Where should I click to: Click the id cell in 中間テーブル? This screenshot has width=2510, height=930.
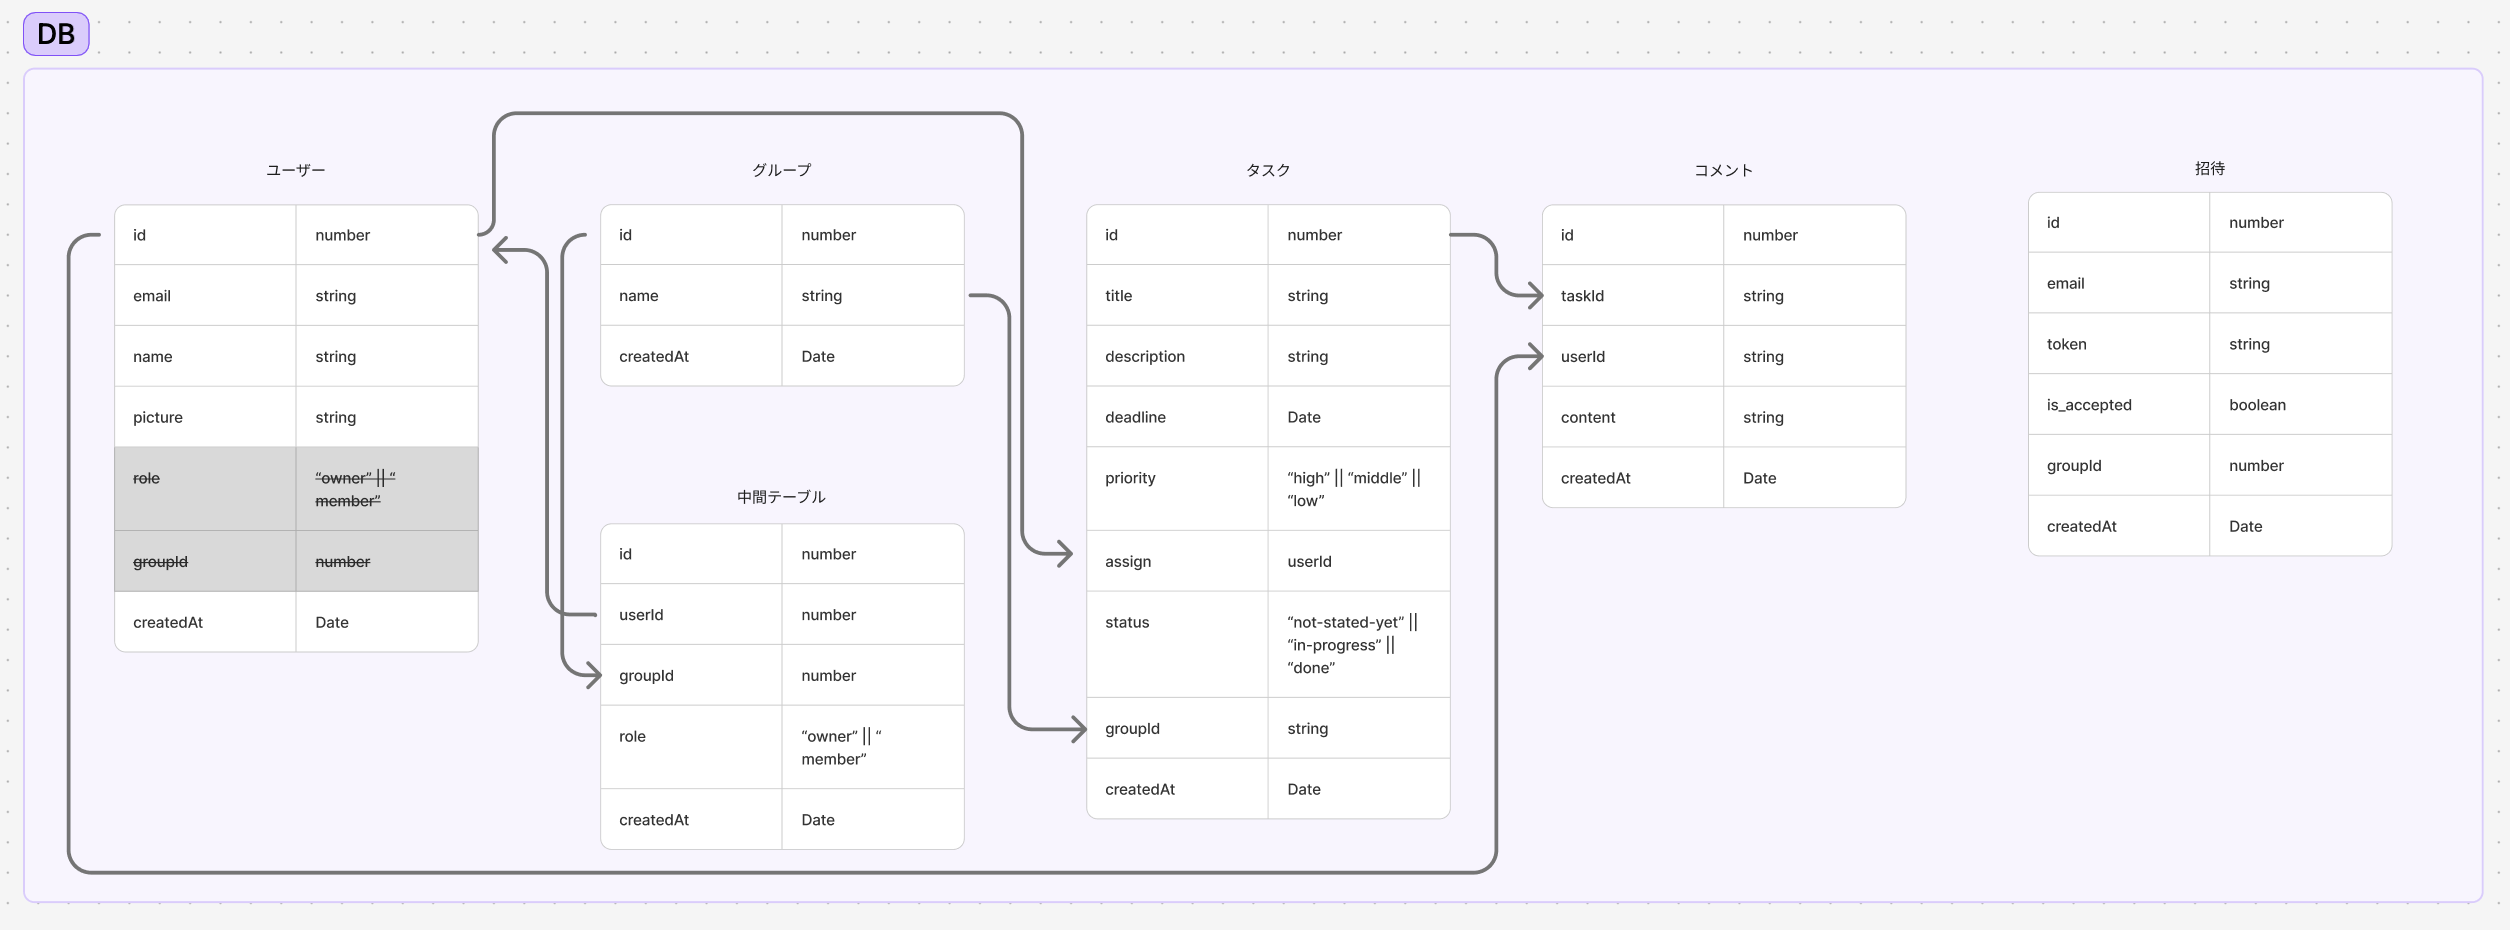[691, 554]
